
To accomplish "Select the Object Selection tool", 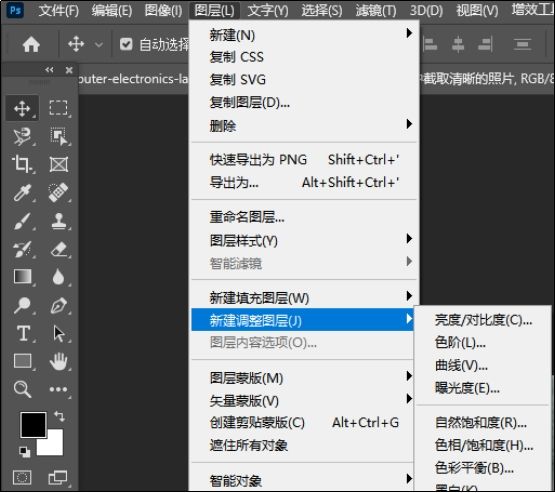I will (x=58, y=136).
